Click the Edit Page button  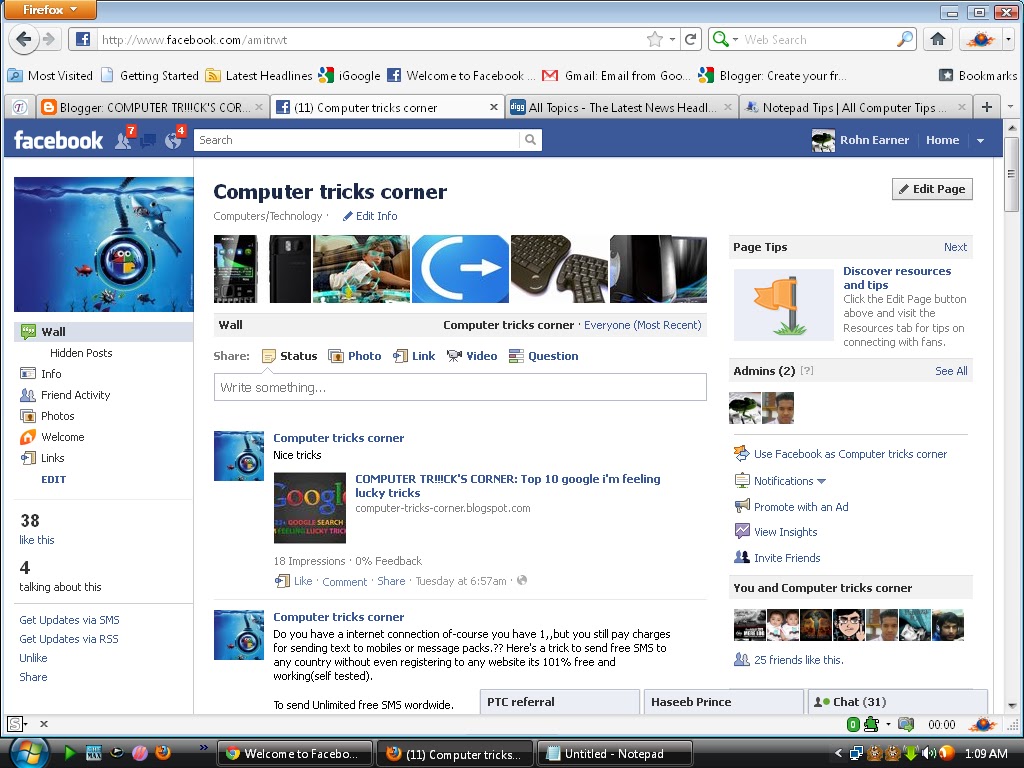pyautogui.click(x=932, y=189)
